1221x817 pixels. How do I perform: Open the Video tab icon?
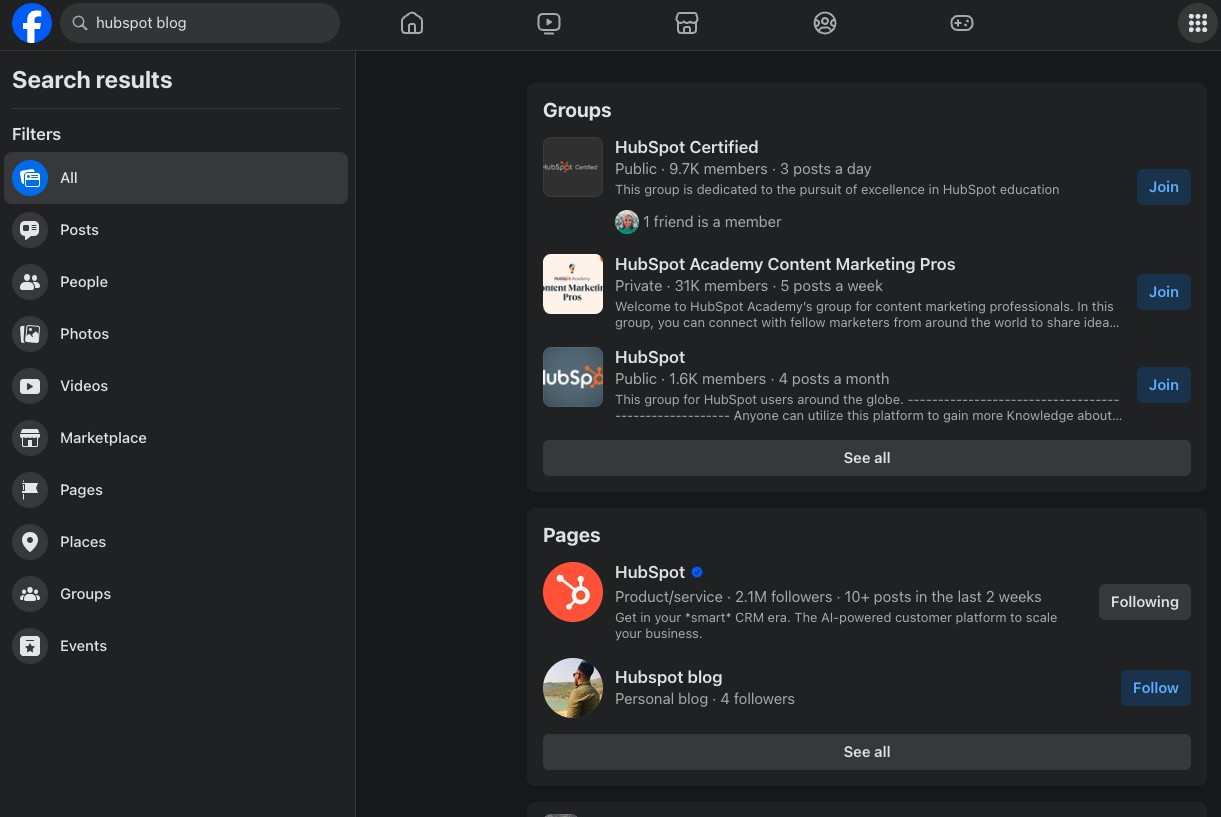tap(548, 23)
